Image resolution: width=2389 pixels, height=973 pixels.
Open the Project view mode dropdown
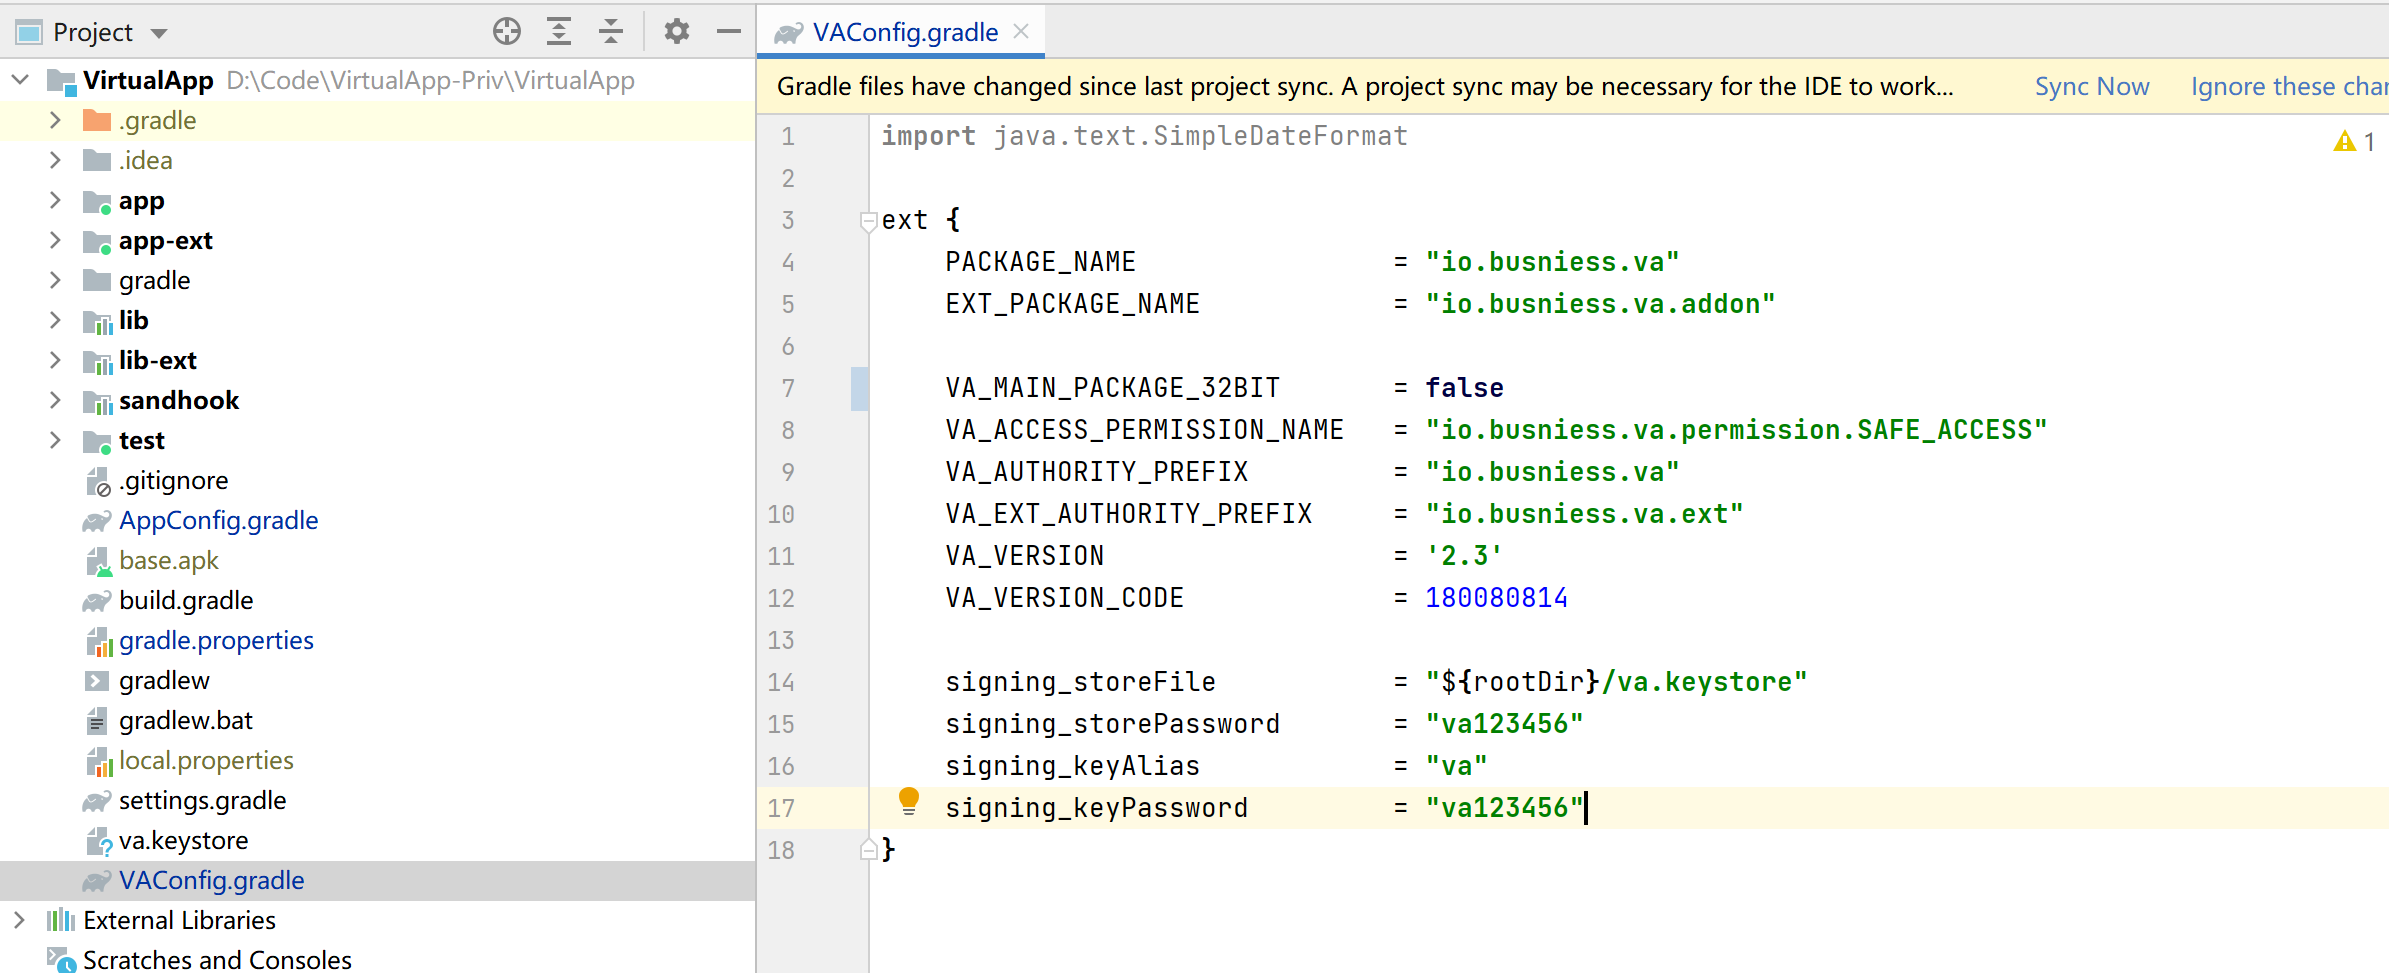click(x=161, y=31)
